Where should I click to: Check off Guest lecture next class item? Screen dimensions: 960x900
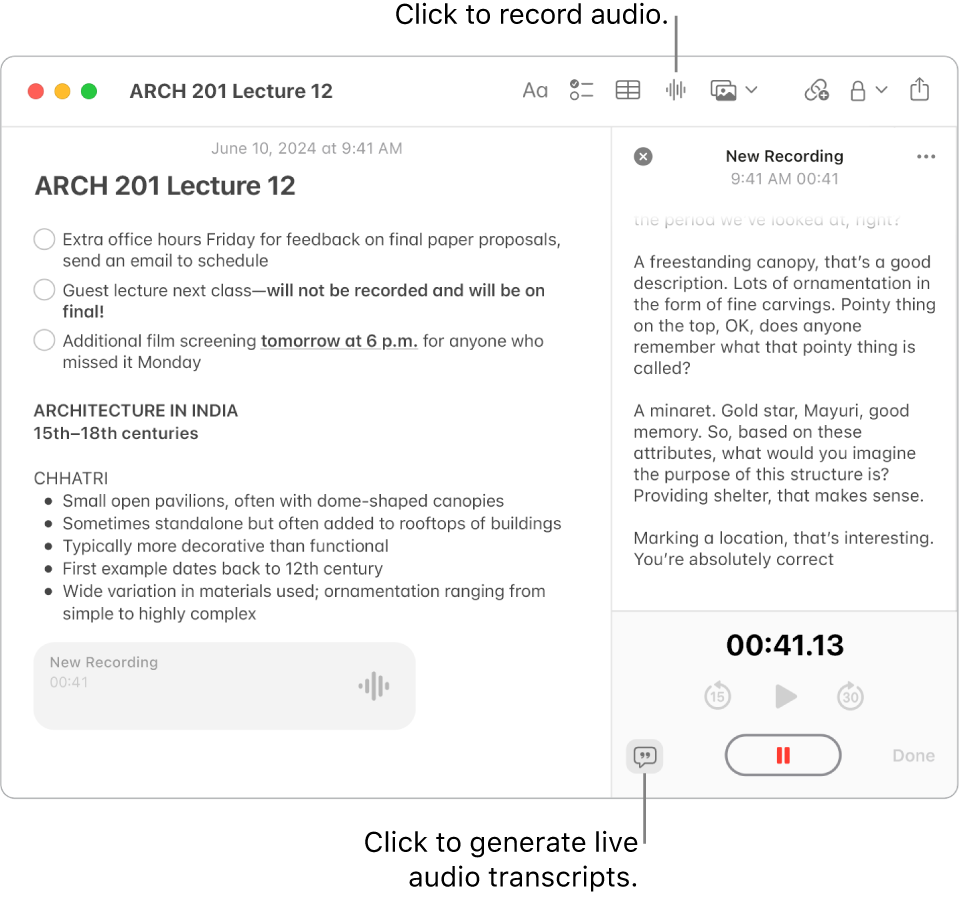44,290
